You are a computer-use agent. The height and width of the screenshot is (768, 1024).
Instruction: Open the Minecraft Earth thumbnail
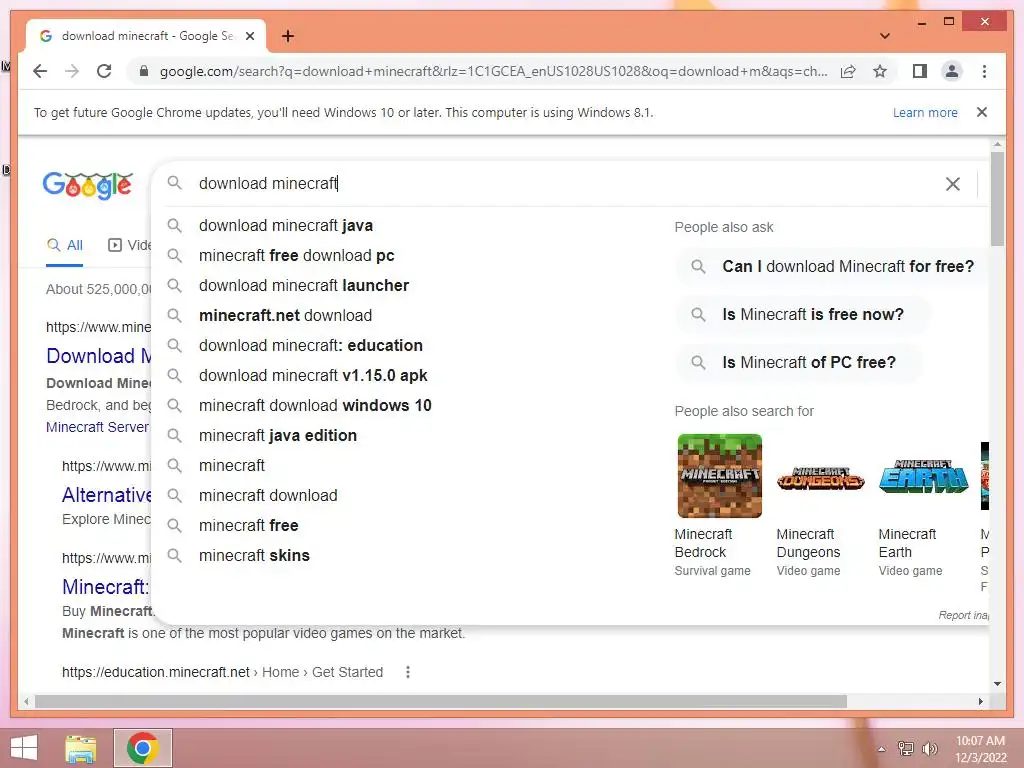(923, 476)
